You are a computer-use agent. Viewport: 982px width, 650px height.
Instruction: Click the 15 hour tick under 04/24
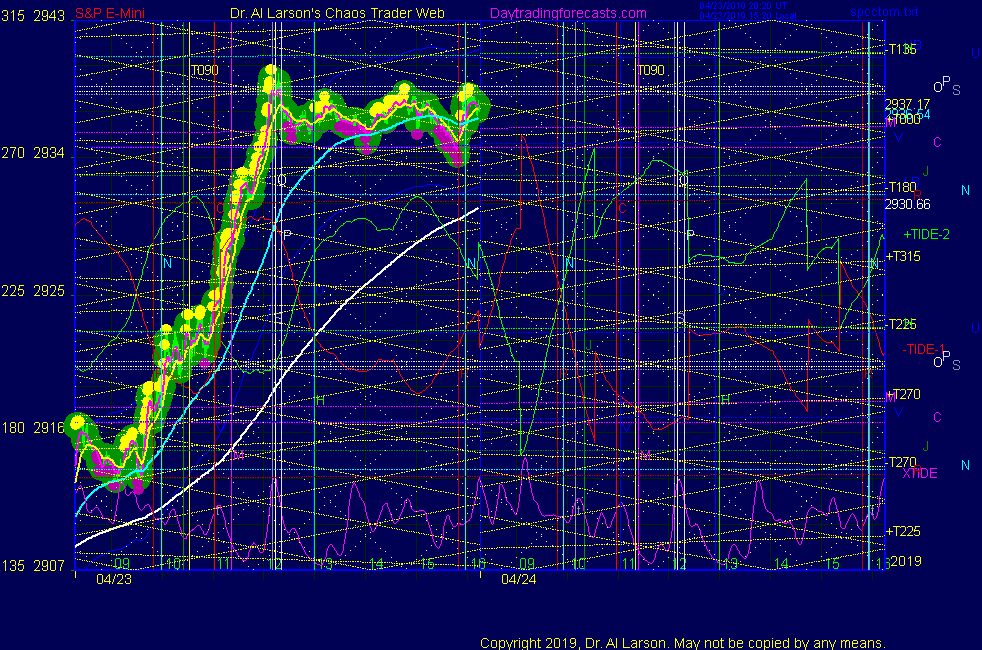831,564
